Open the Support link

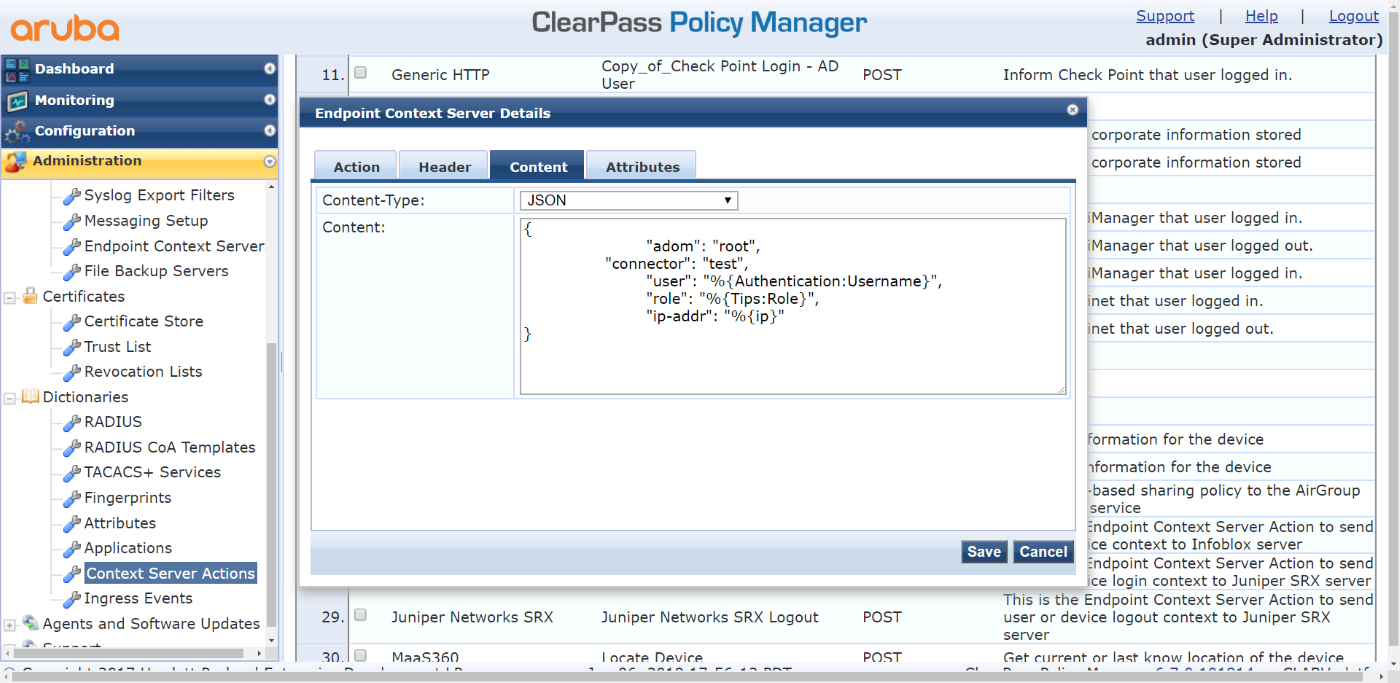coord(1165,16)
